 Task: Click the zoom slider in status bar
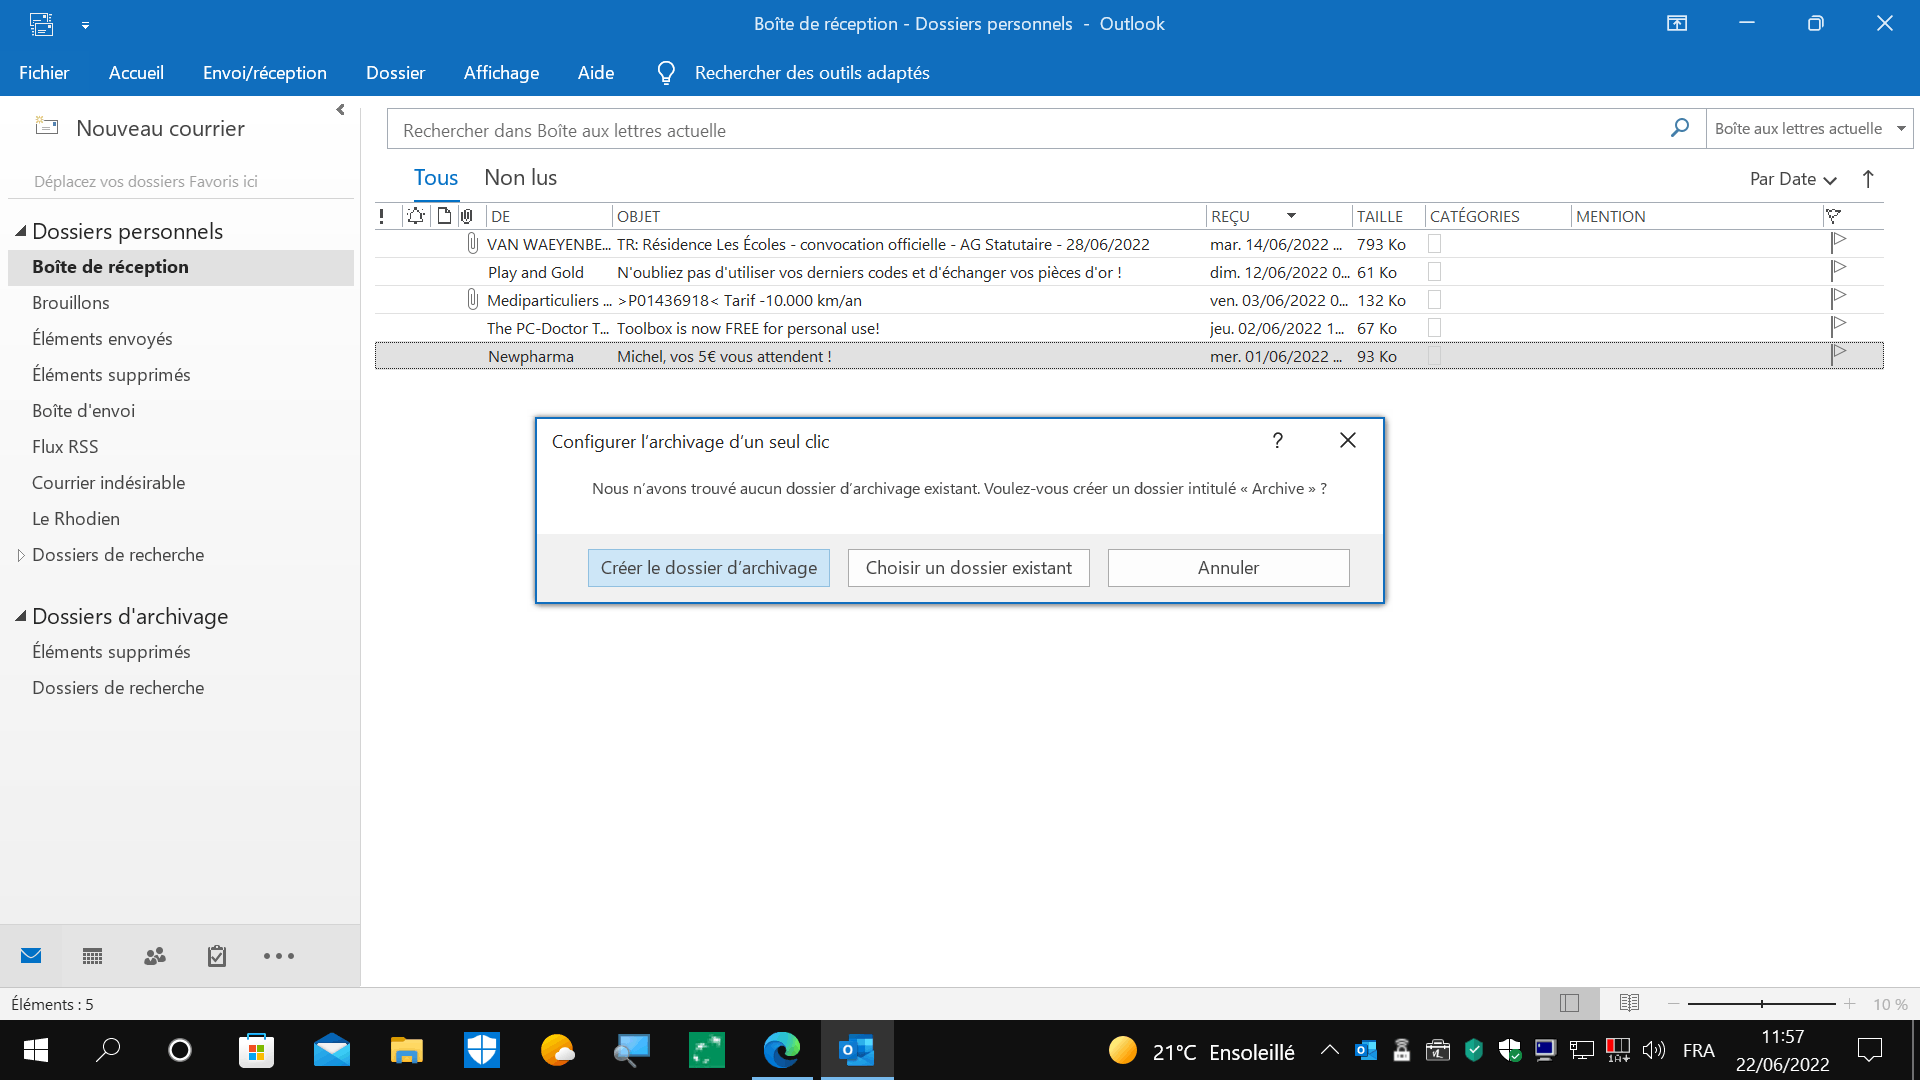(x=1762, y=1003)
